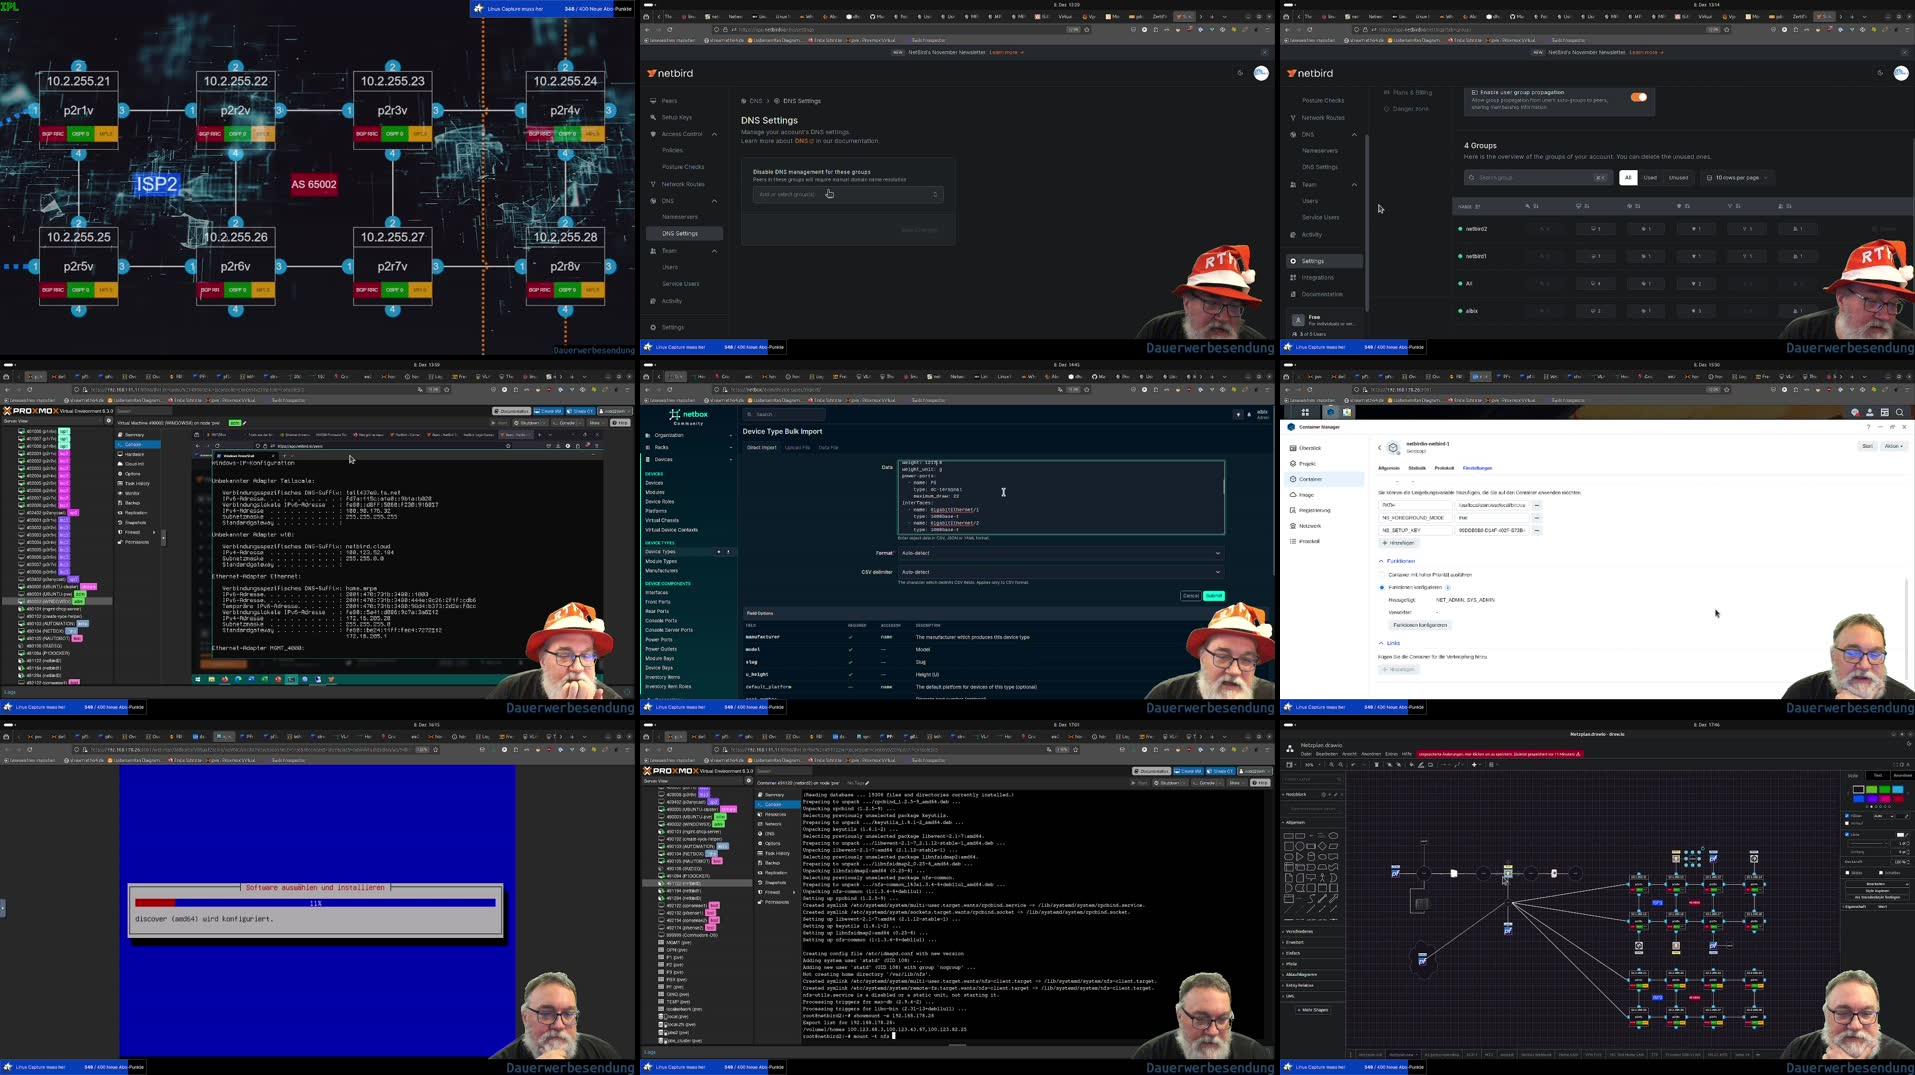Viewport: 1915px width, 1075px height.
Task: Click Setup Keys icon in netbird DNS Settings sidebar
Action: 653,117
